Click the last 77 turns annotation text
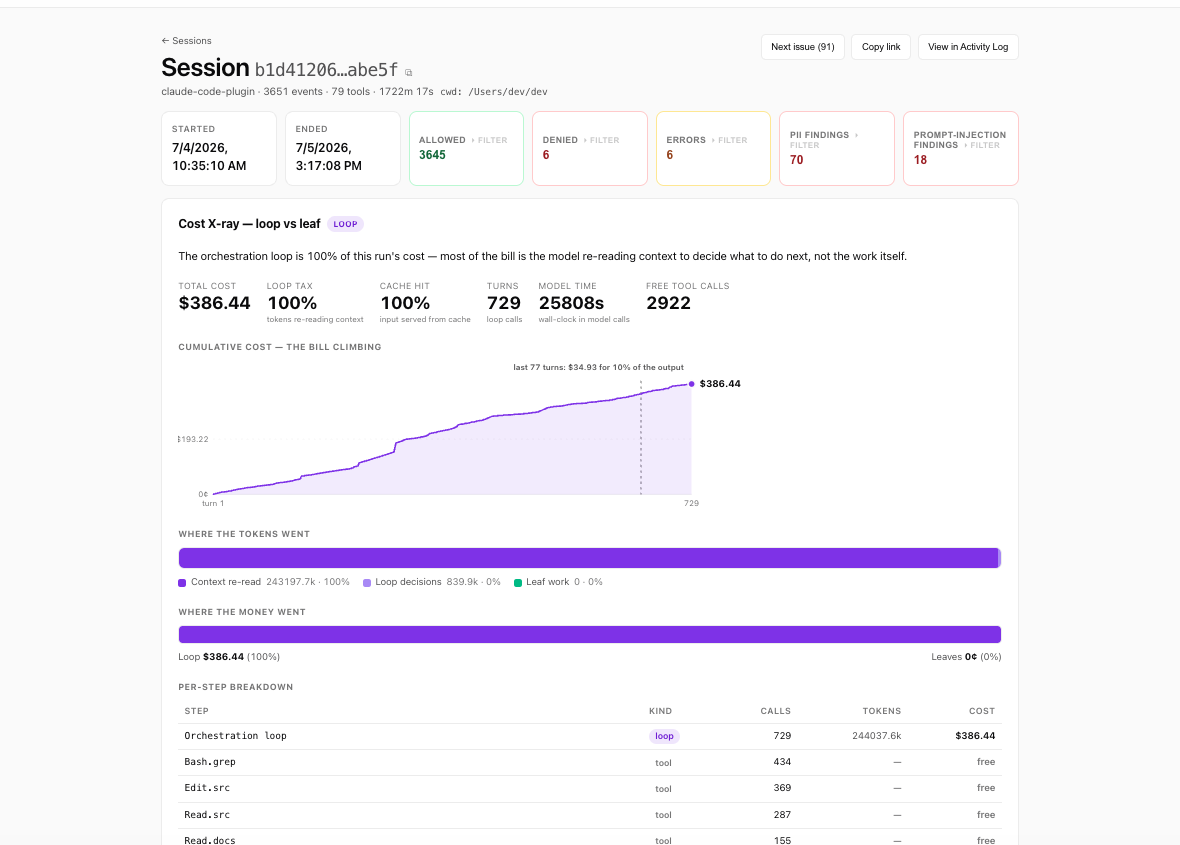Viewport: 1180px width, 845px height. pyautogui.click(x=598, y=368)
